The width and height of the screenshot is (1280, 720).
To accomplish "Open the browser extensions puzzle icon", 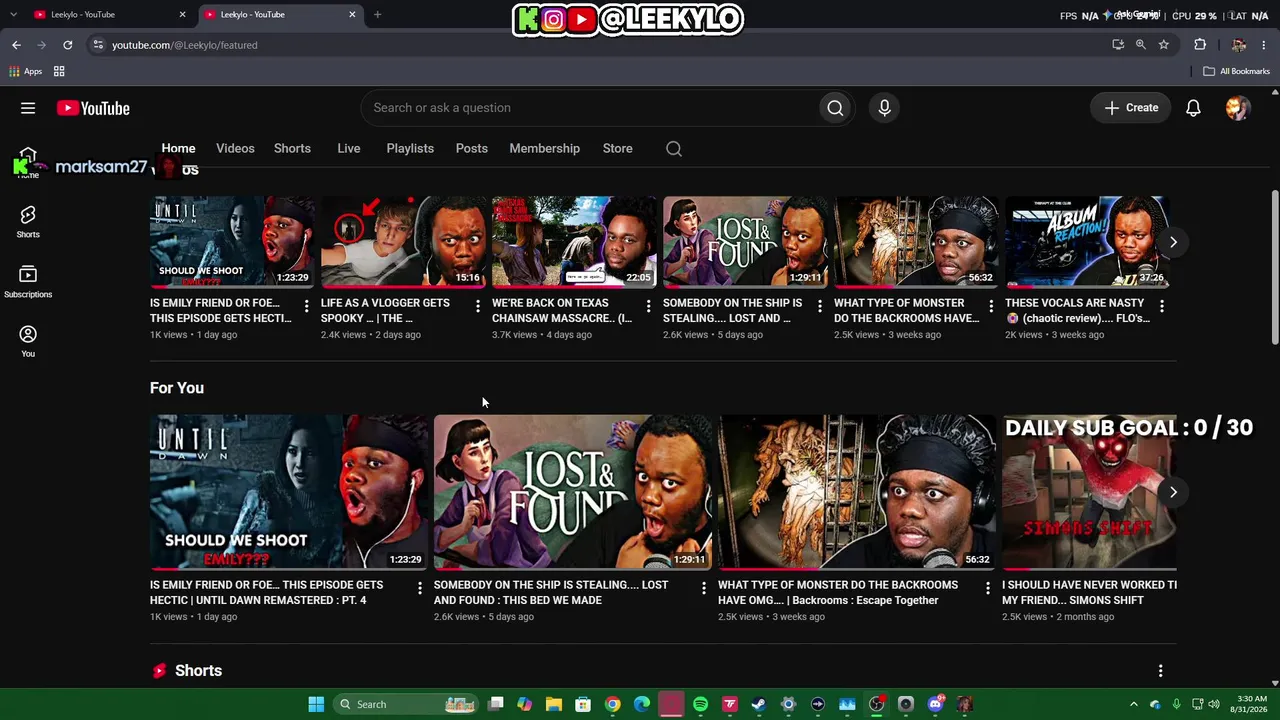I will click(1200, 45).
